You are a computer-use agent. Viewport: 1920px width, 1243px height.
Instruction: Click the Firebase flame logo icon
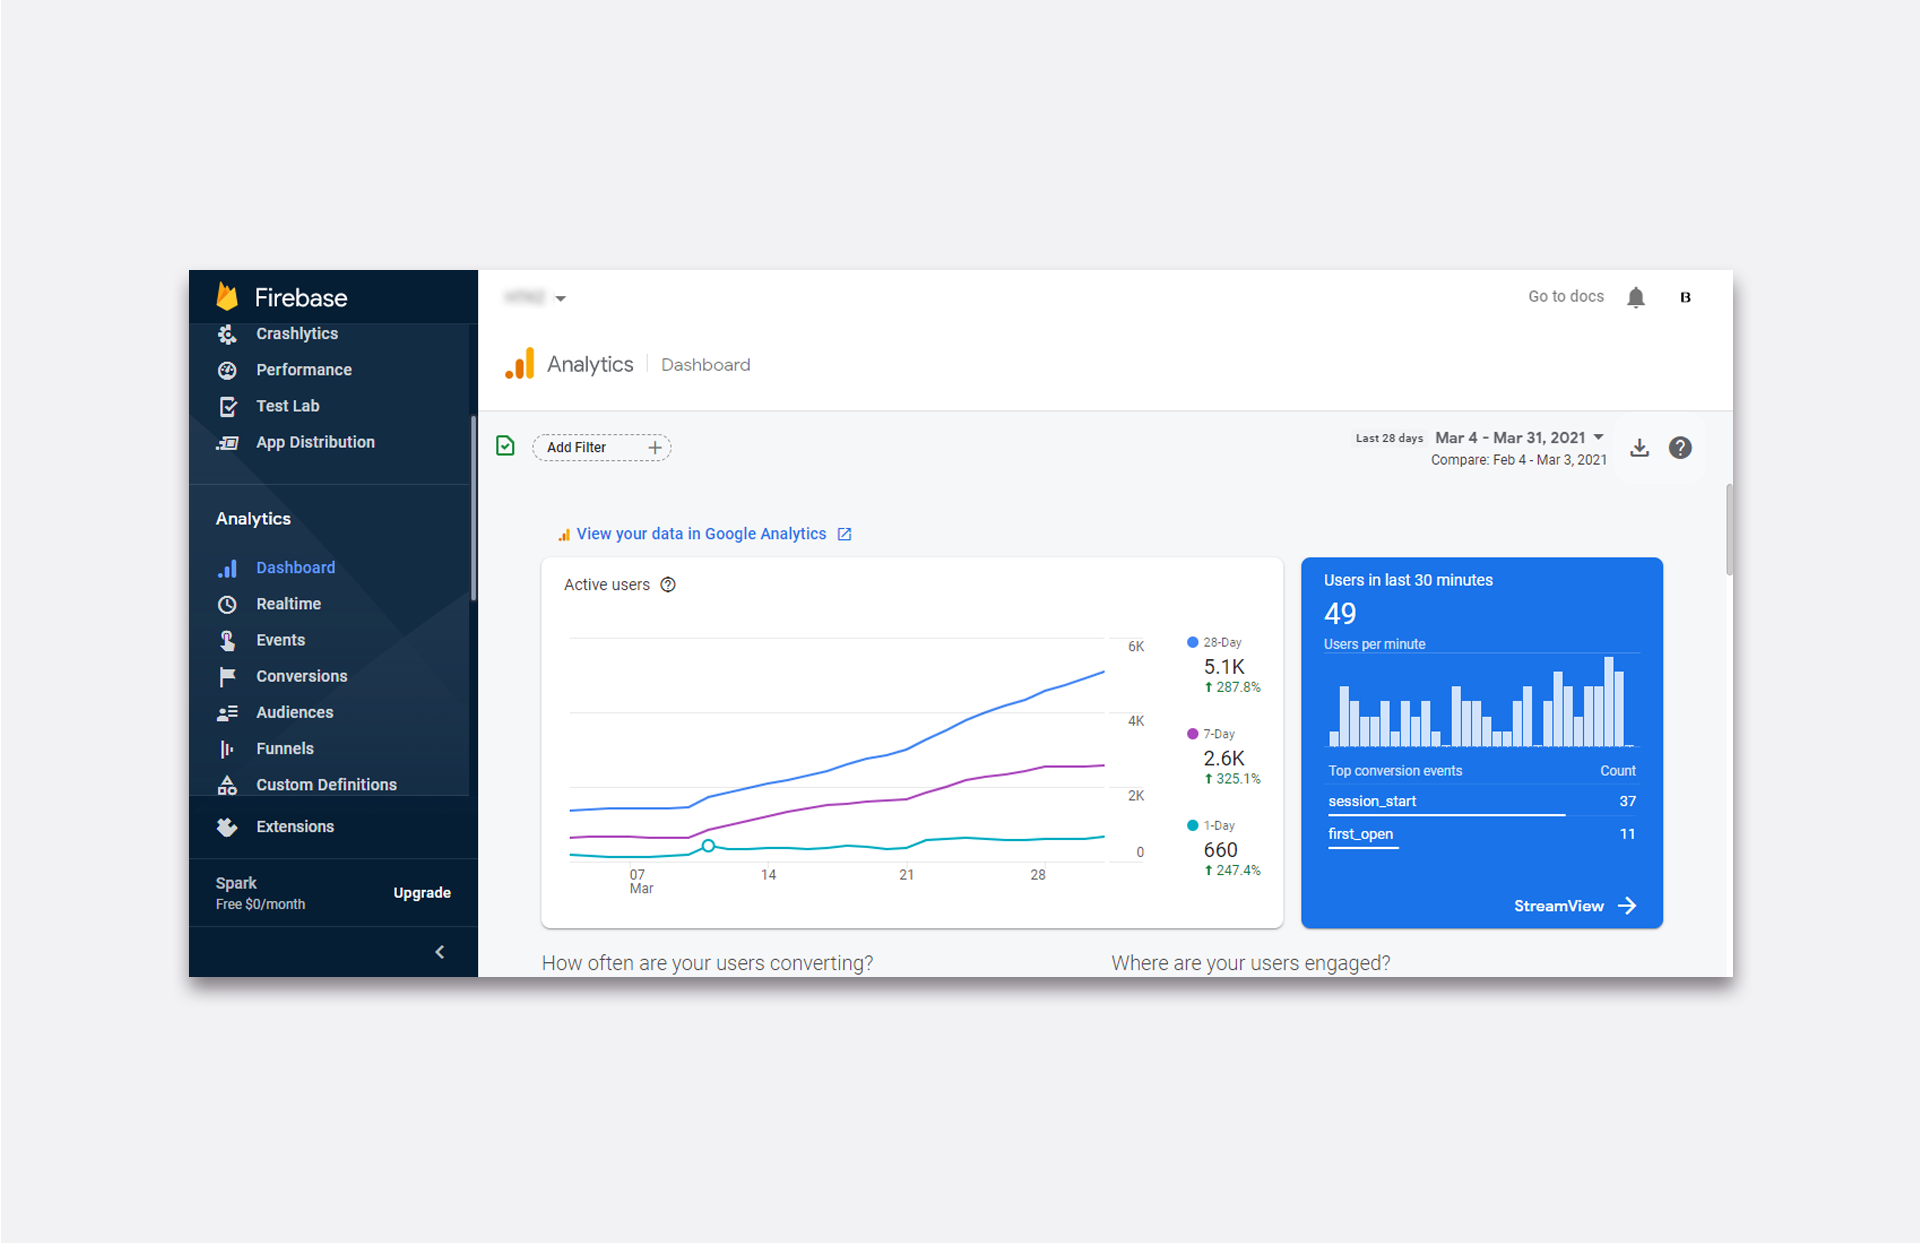click(x=228, y=297)
